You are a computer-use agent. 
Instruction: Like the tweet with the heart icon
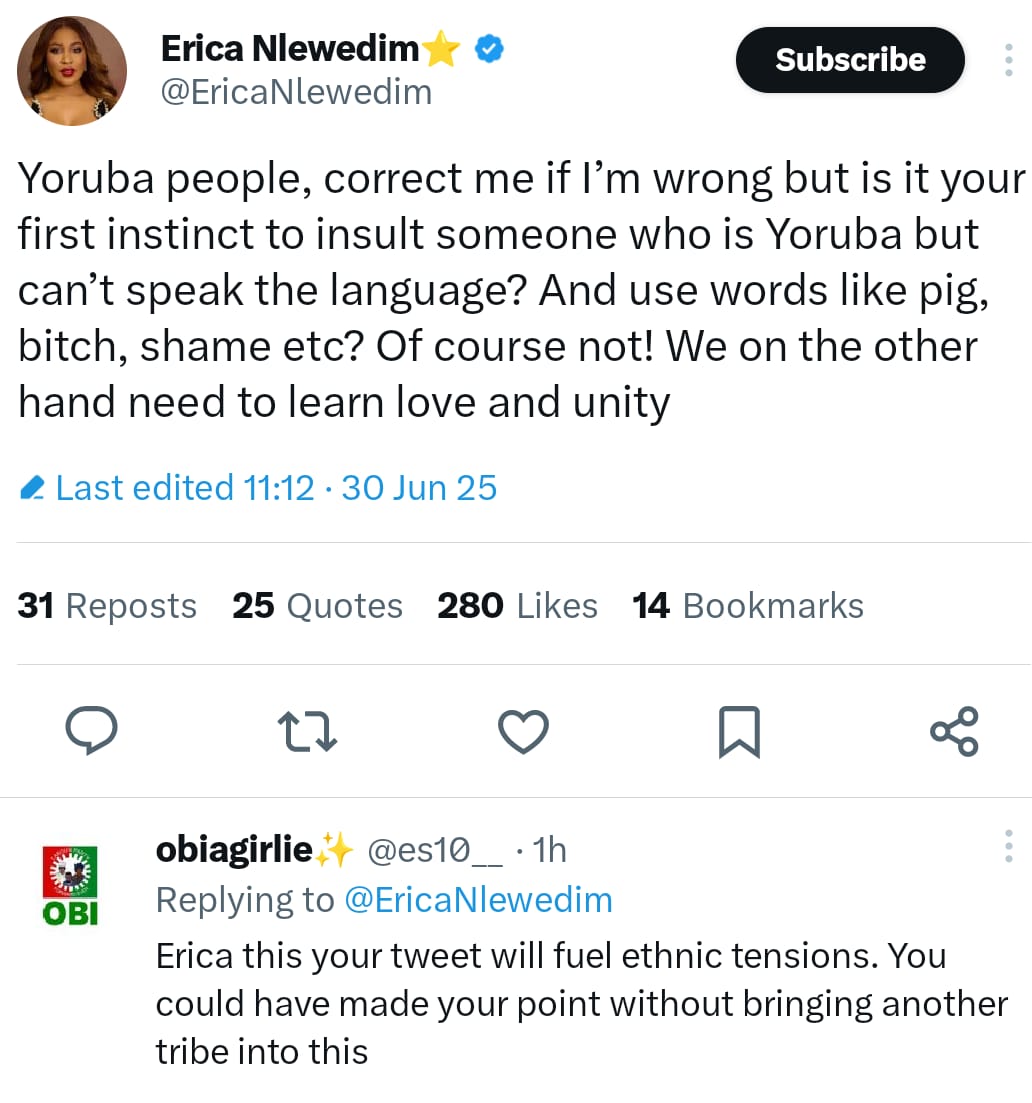pos(523,731)
